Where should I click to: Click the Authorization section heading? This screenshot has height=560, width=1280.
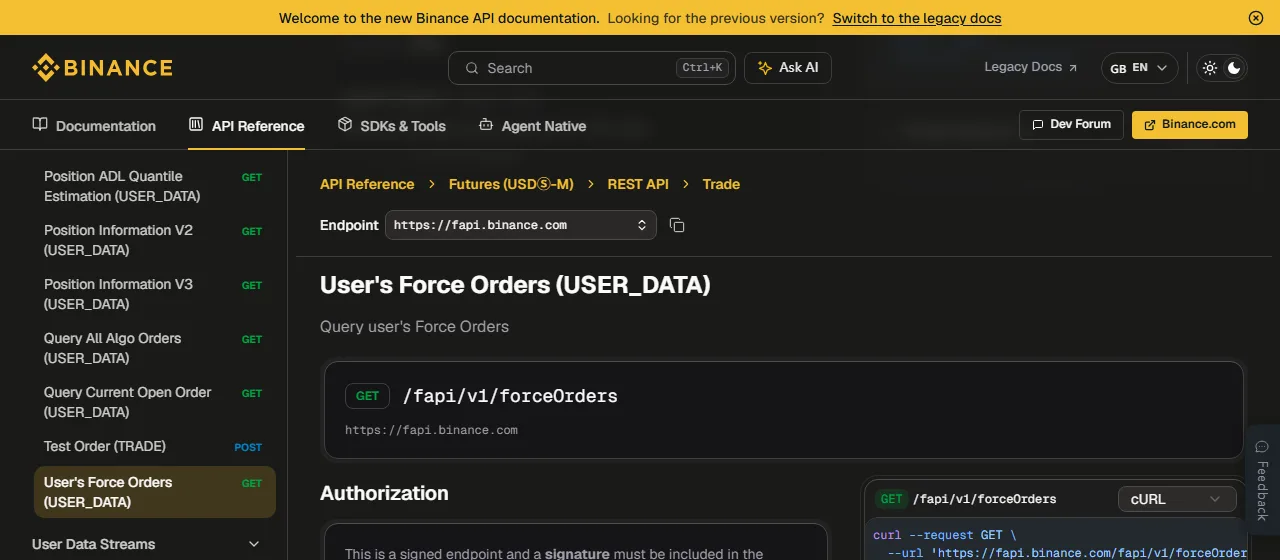tap(384, 493)
